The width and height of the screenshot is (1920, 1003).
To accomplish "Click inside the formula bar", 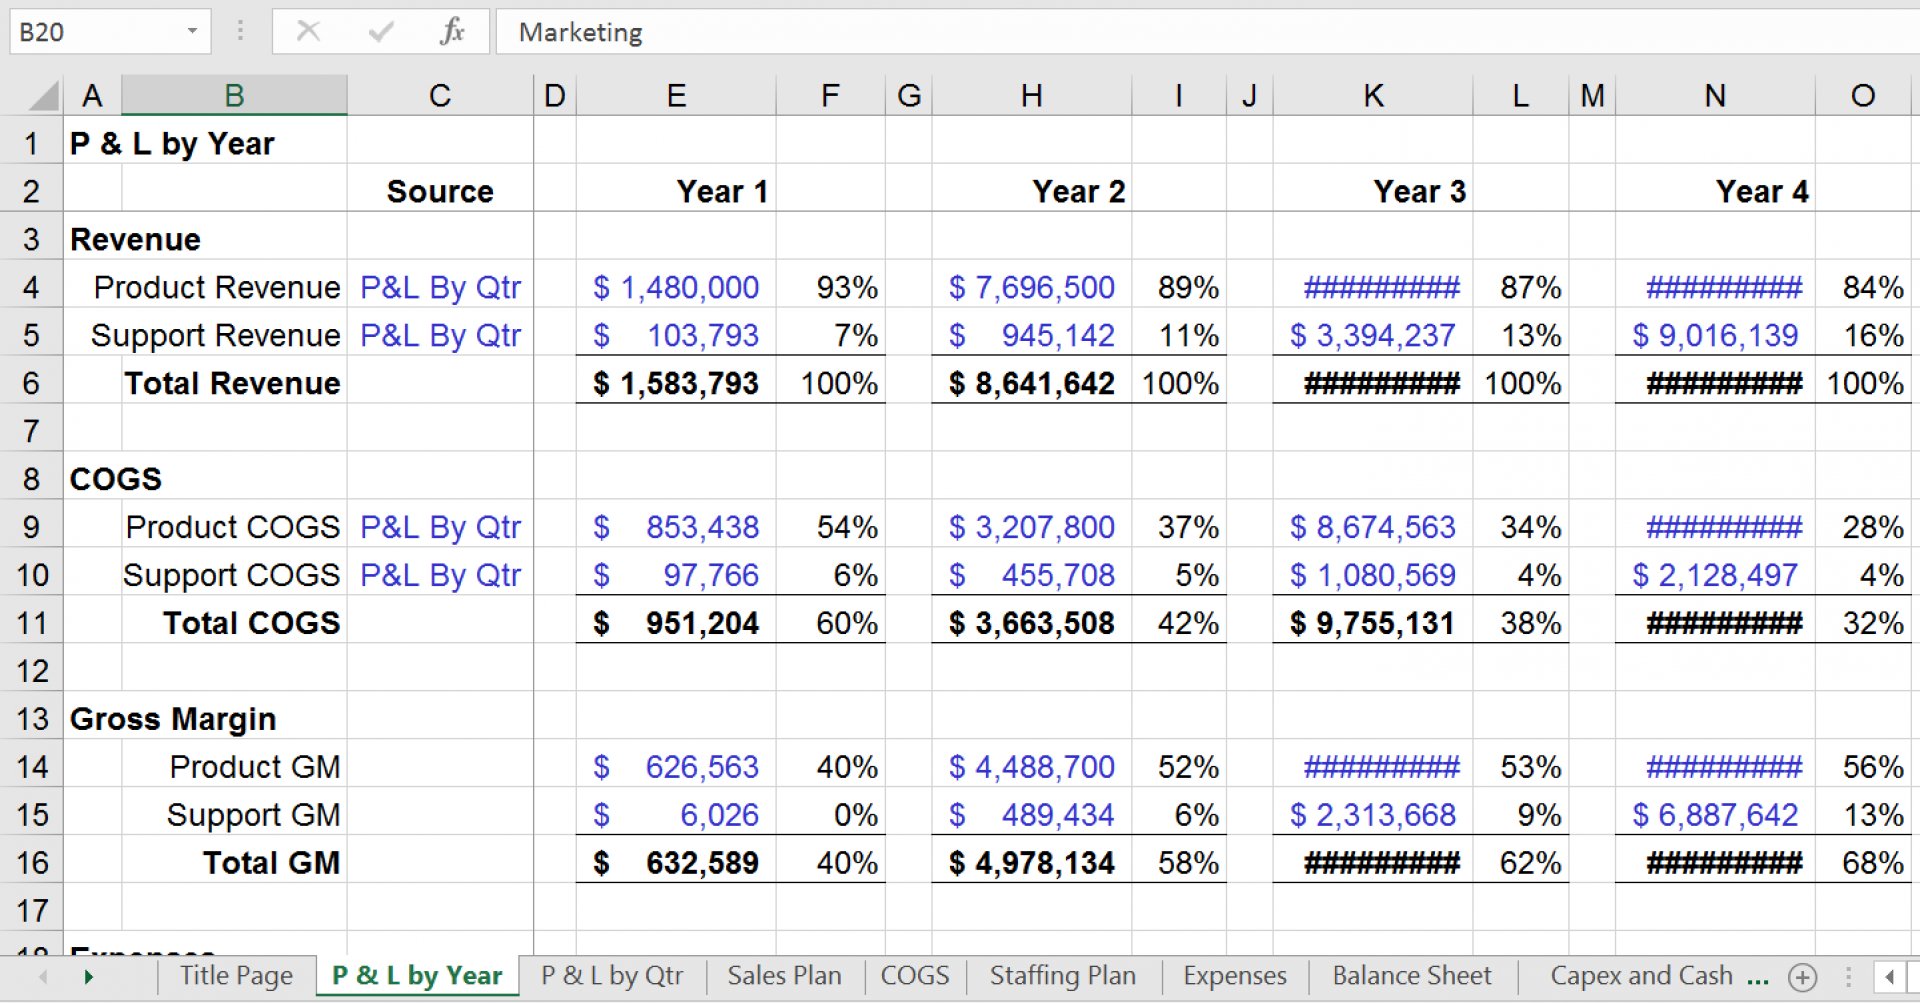I will tap(900, 31).
